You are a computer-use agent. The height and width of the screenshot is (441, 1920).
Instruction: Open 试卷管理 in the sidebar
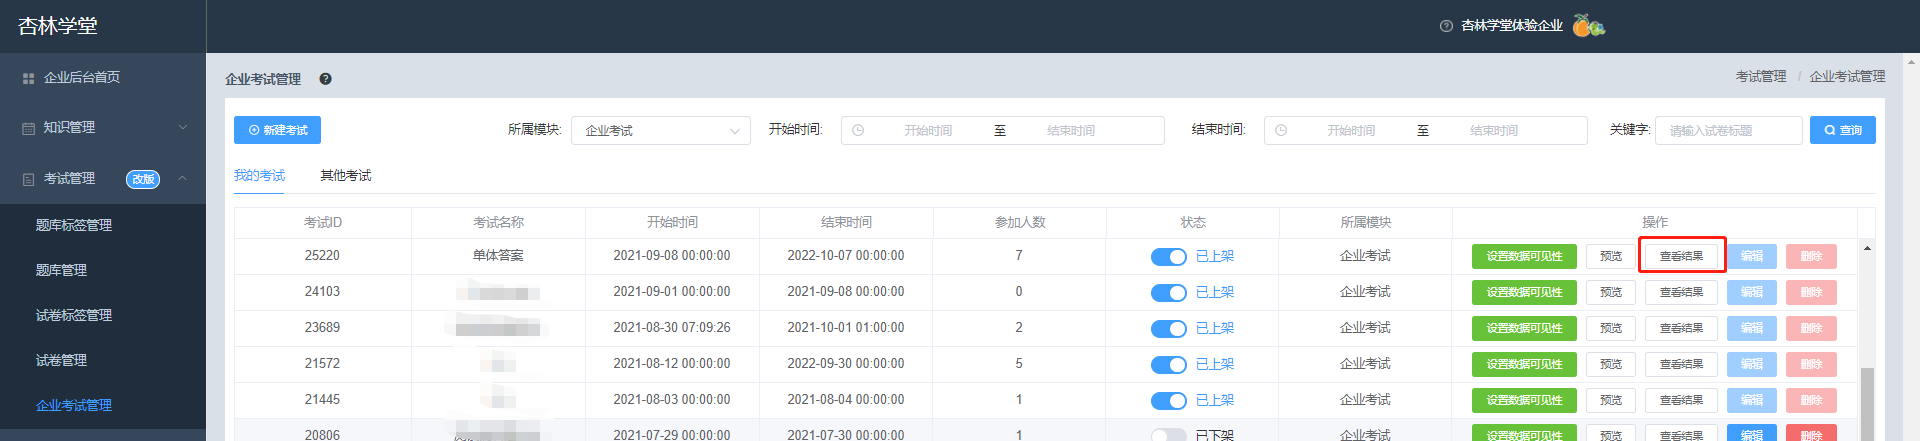[x=61, y=360]
